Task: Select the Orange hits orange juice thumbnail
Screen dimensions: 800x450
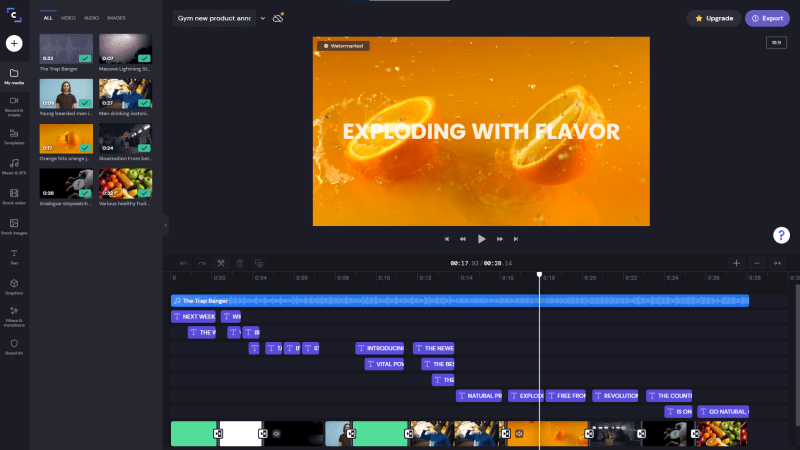Action: tap(67, 138)
